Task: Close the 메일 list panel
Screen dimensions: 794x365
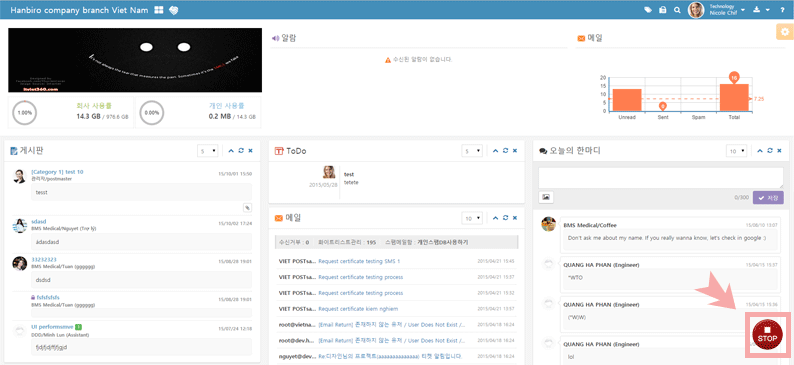Action: [x=515, y=218]
